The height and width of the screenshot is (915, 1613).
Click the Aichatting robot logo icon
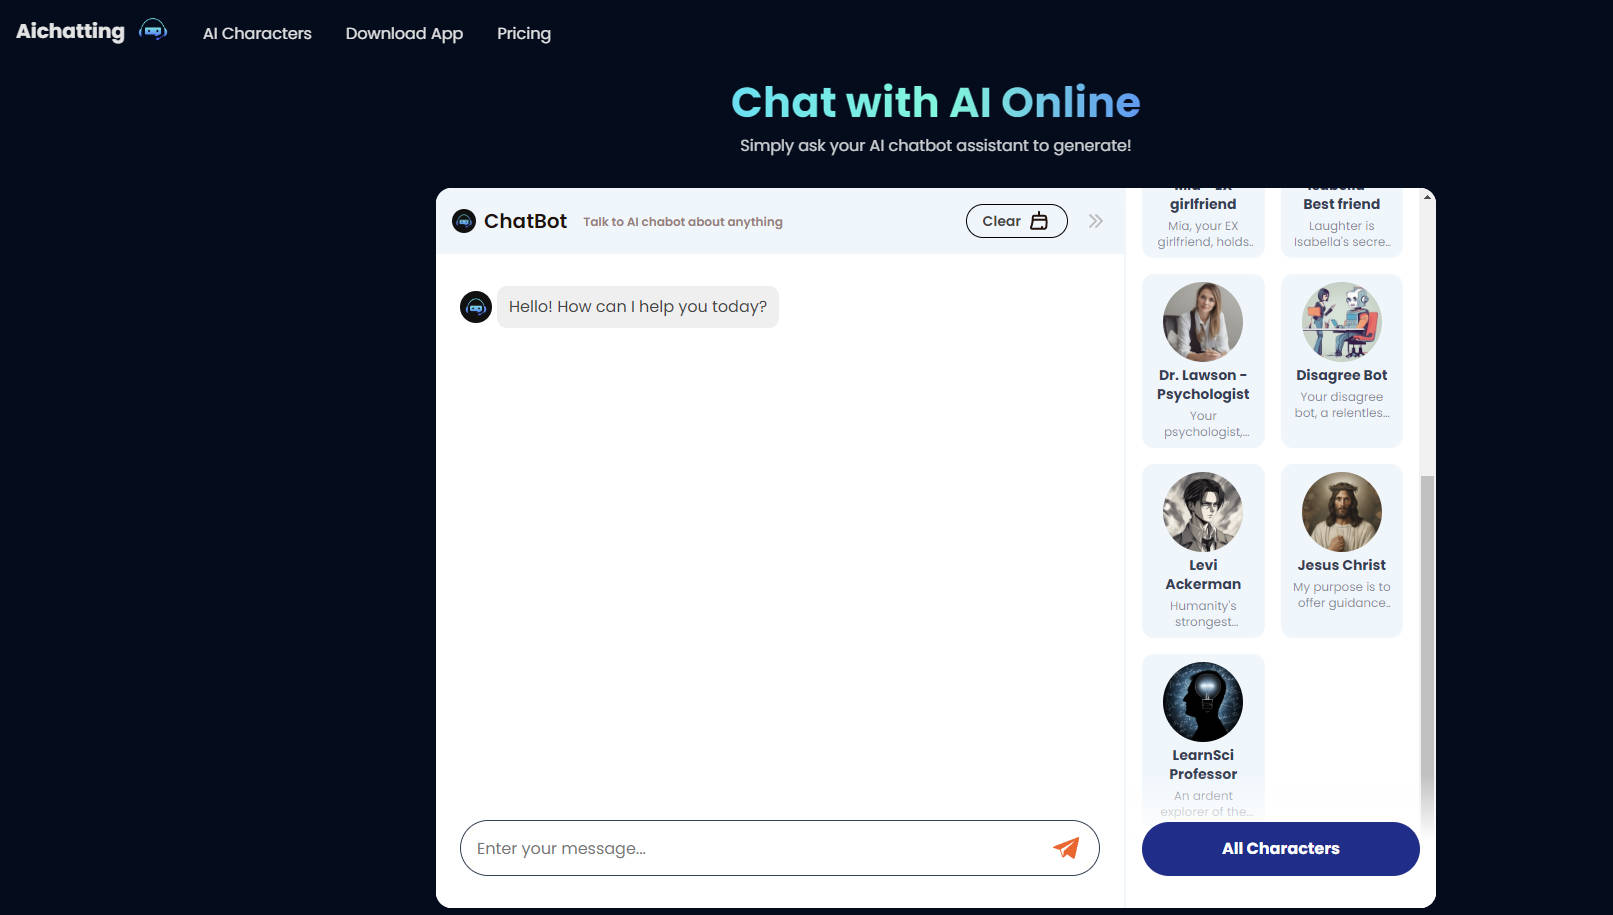pyautogui.click(x=153, y=30)
